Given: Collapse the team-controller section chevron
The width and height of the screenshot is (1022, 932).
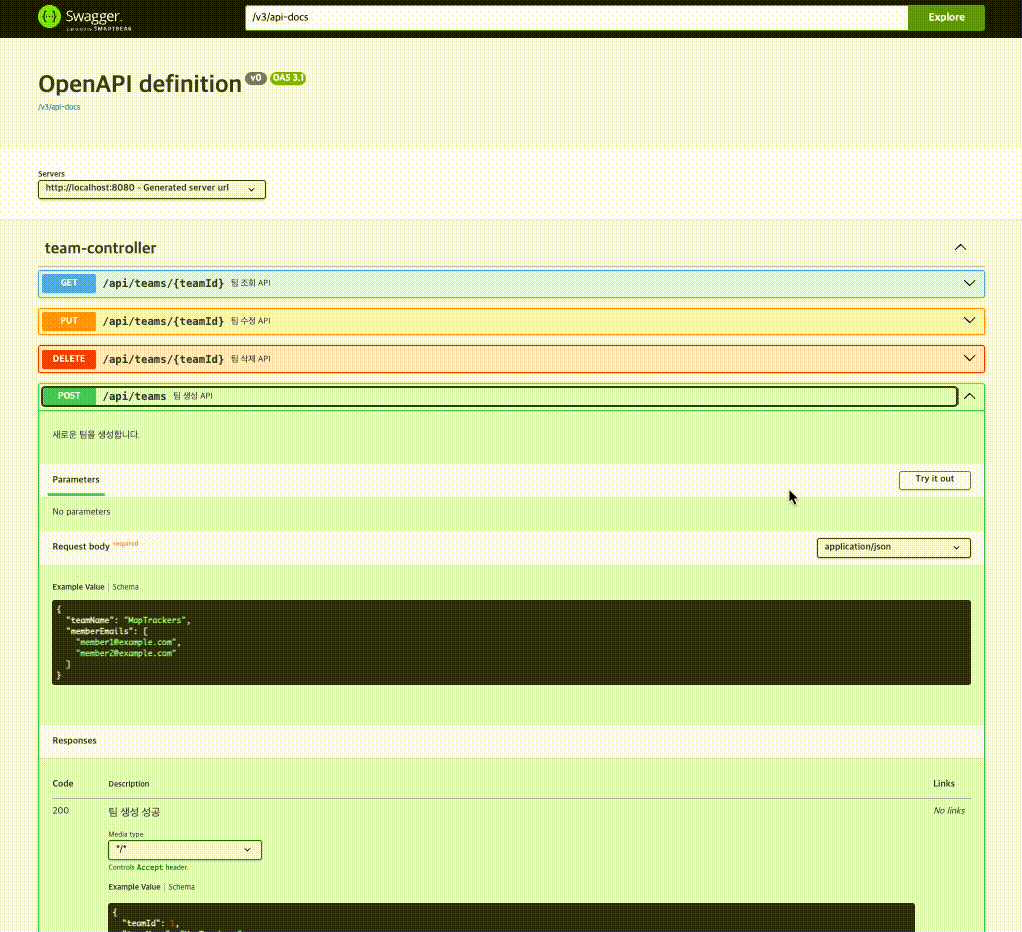Looking at the screenshot, I should point(960,248).
